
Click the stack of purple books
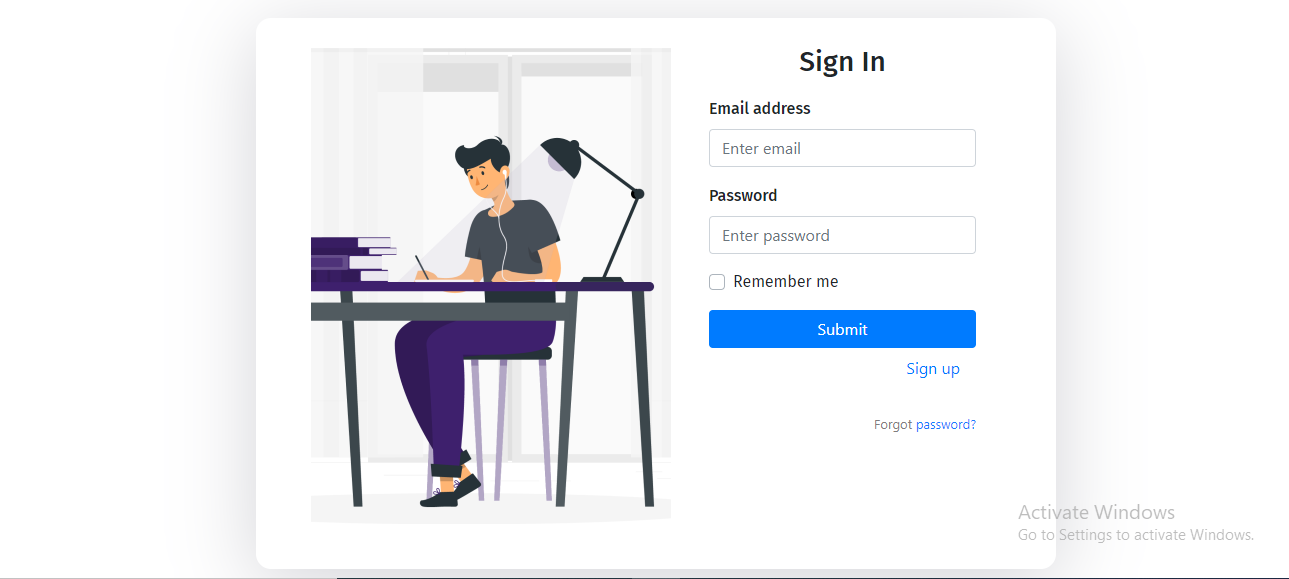[x=350, y=259]
